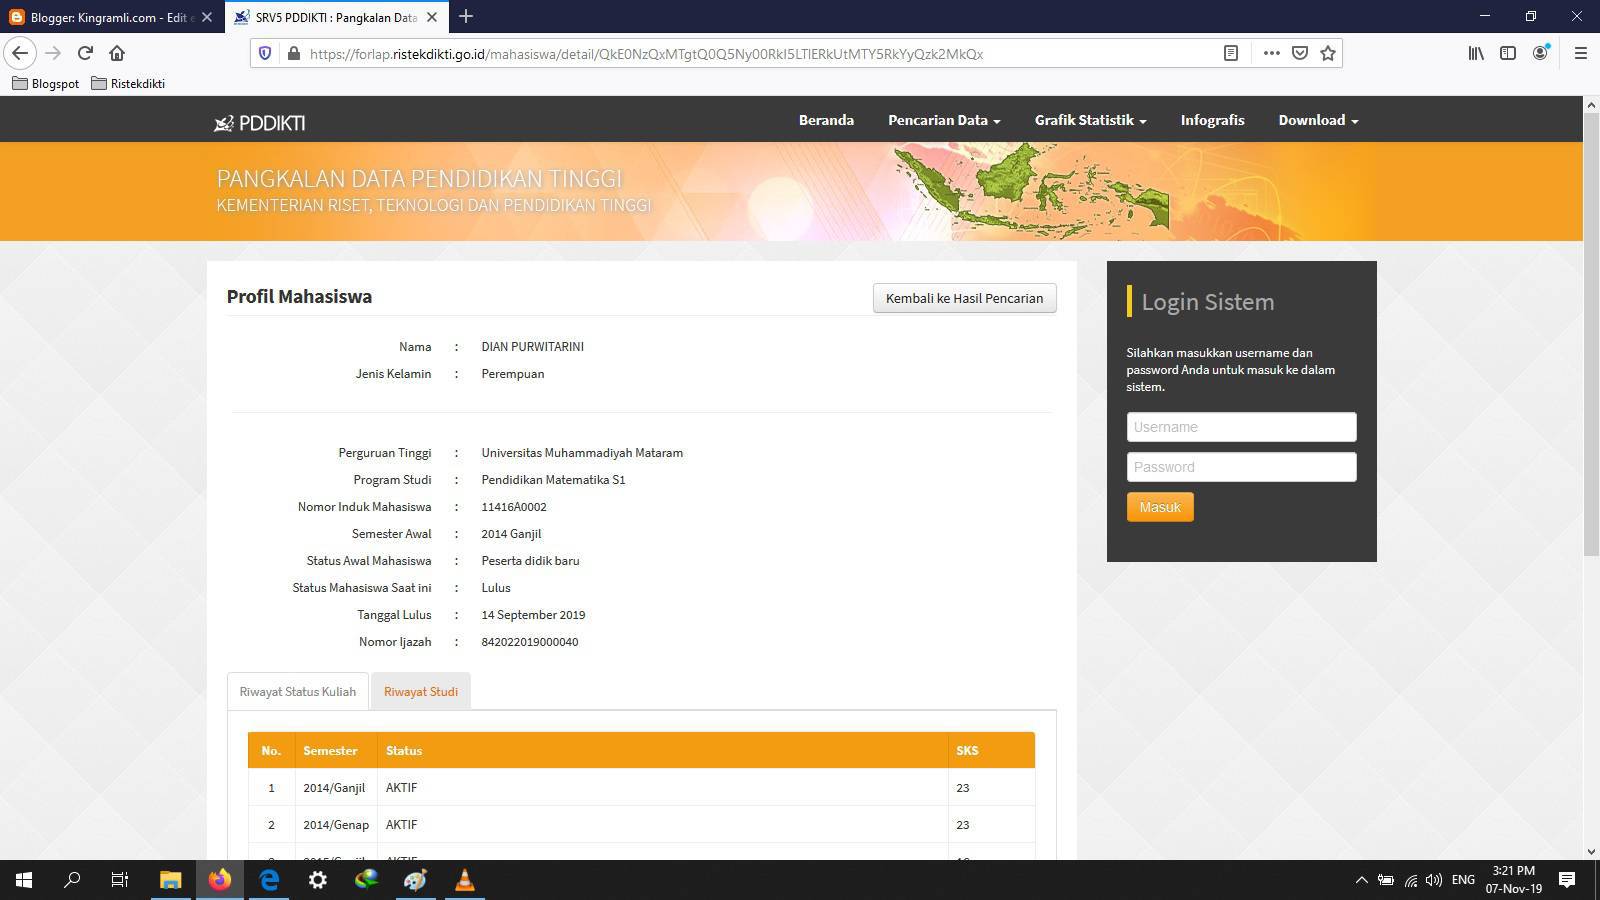Open VLC media player from taskbar

point(464,880)
